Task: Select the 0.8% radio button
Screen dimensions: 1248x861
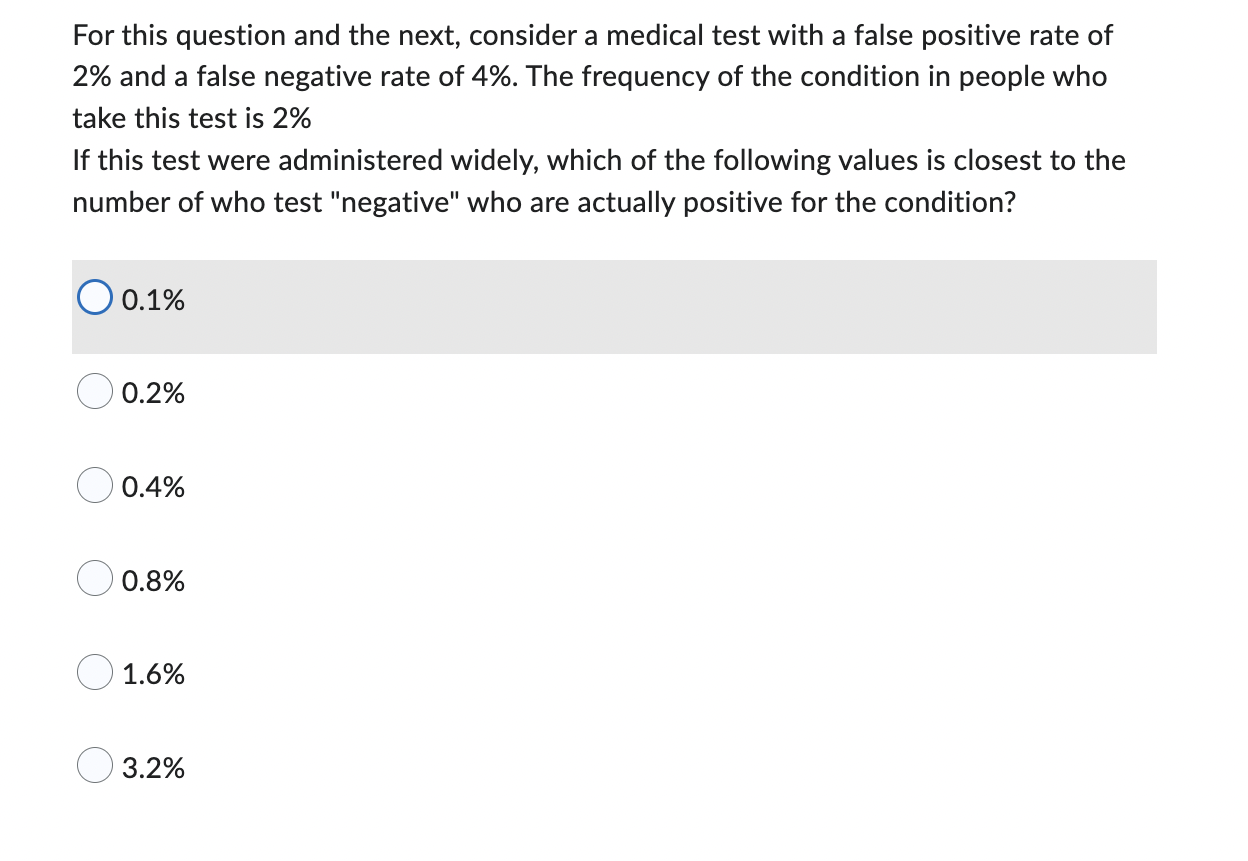Action: pos(94,578)
